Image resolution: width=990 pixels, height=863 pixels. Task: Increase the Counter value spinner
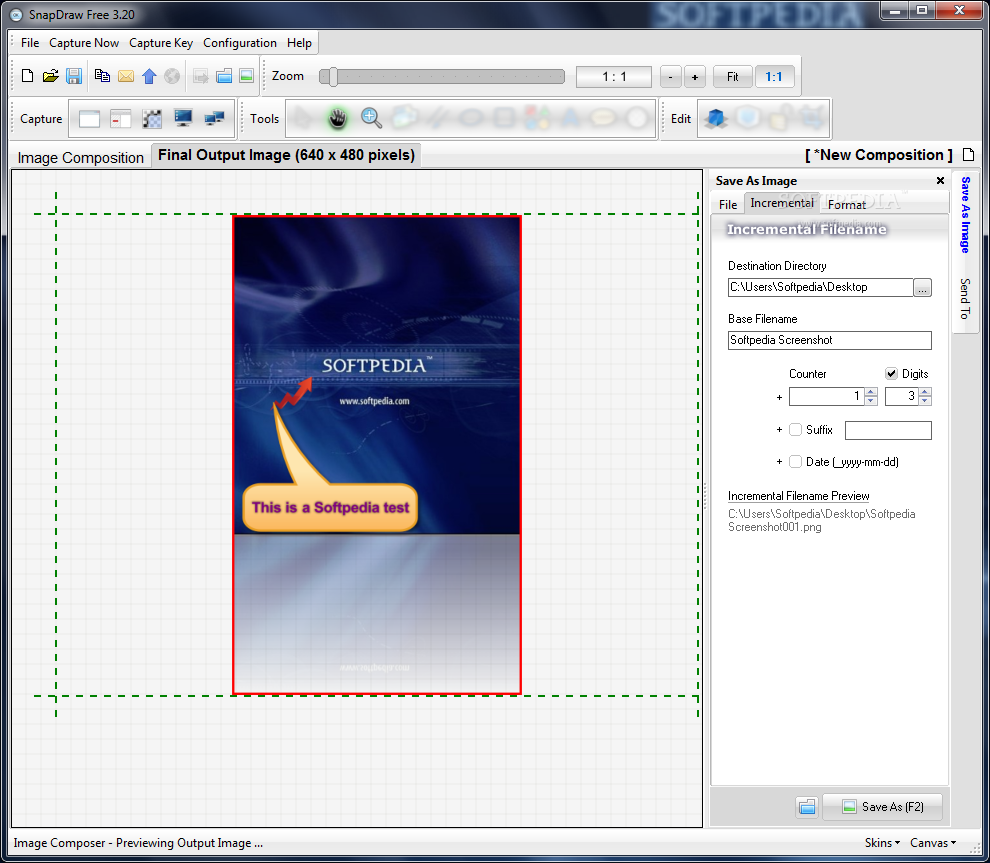871,392
